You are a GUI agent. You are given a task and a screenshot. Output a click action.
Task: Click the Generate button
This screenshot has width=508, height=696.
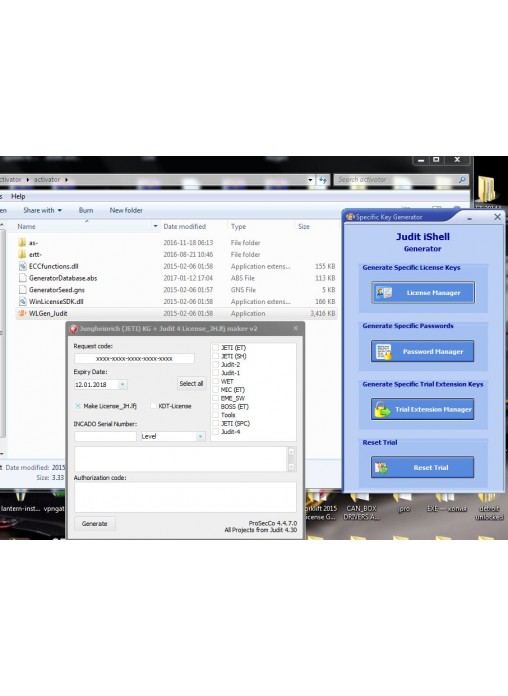pos(95,524)
